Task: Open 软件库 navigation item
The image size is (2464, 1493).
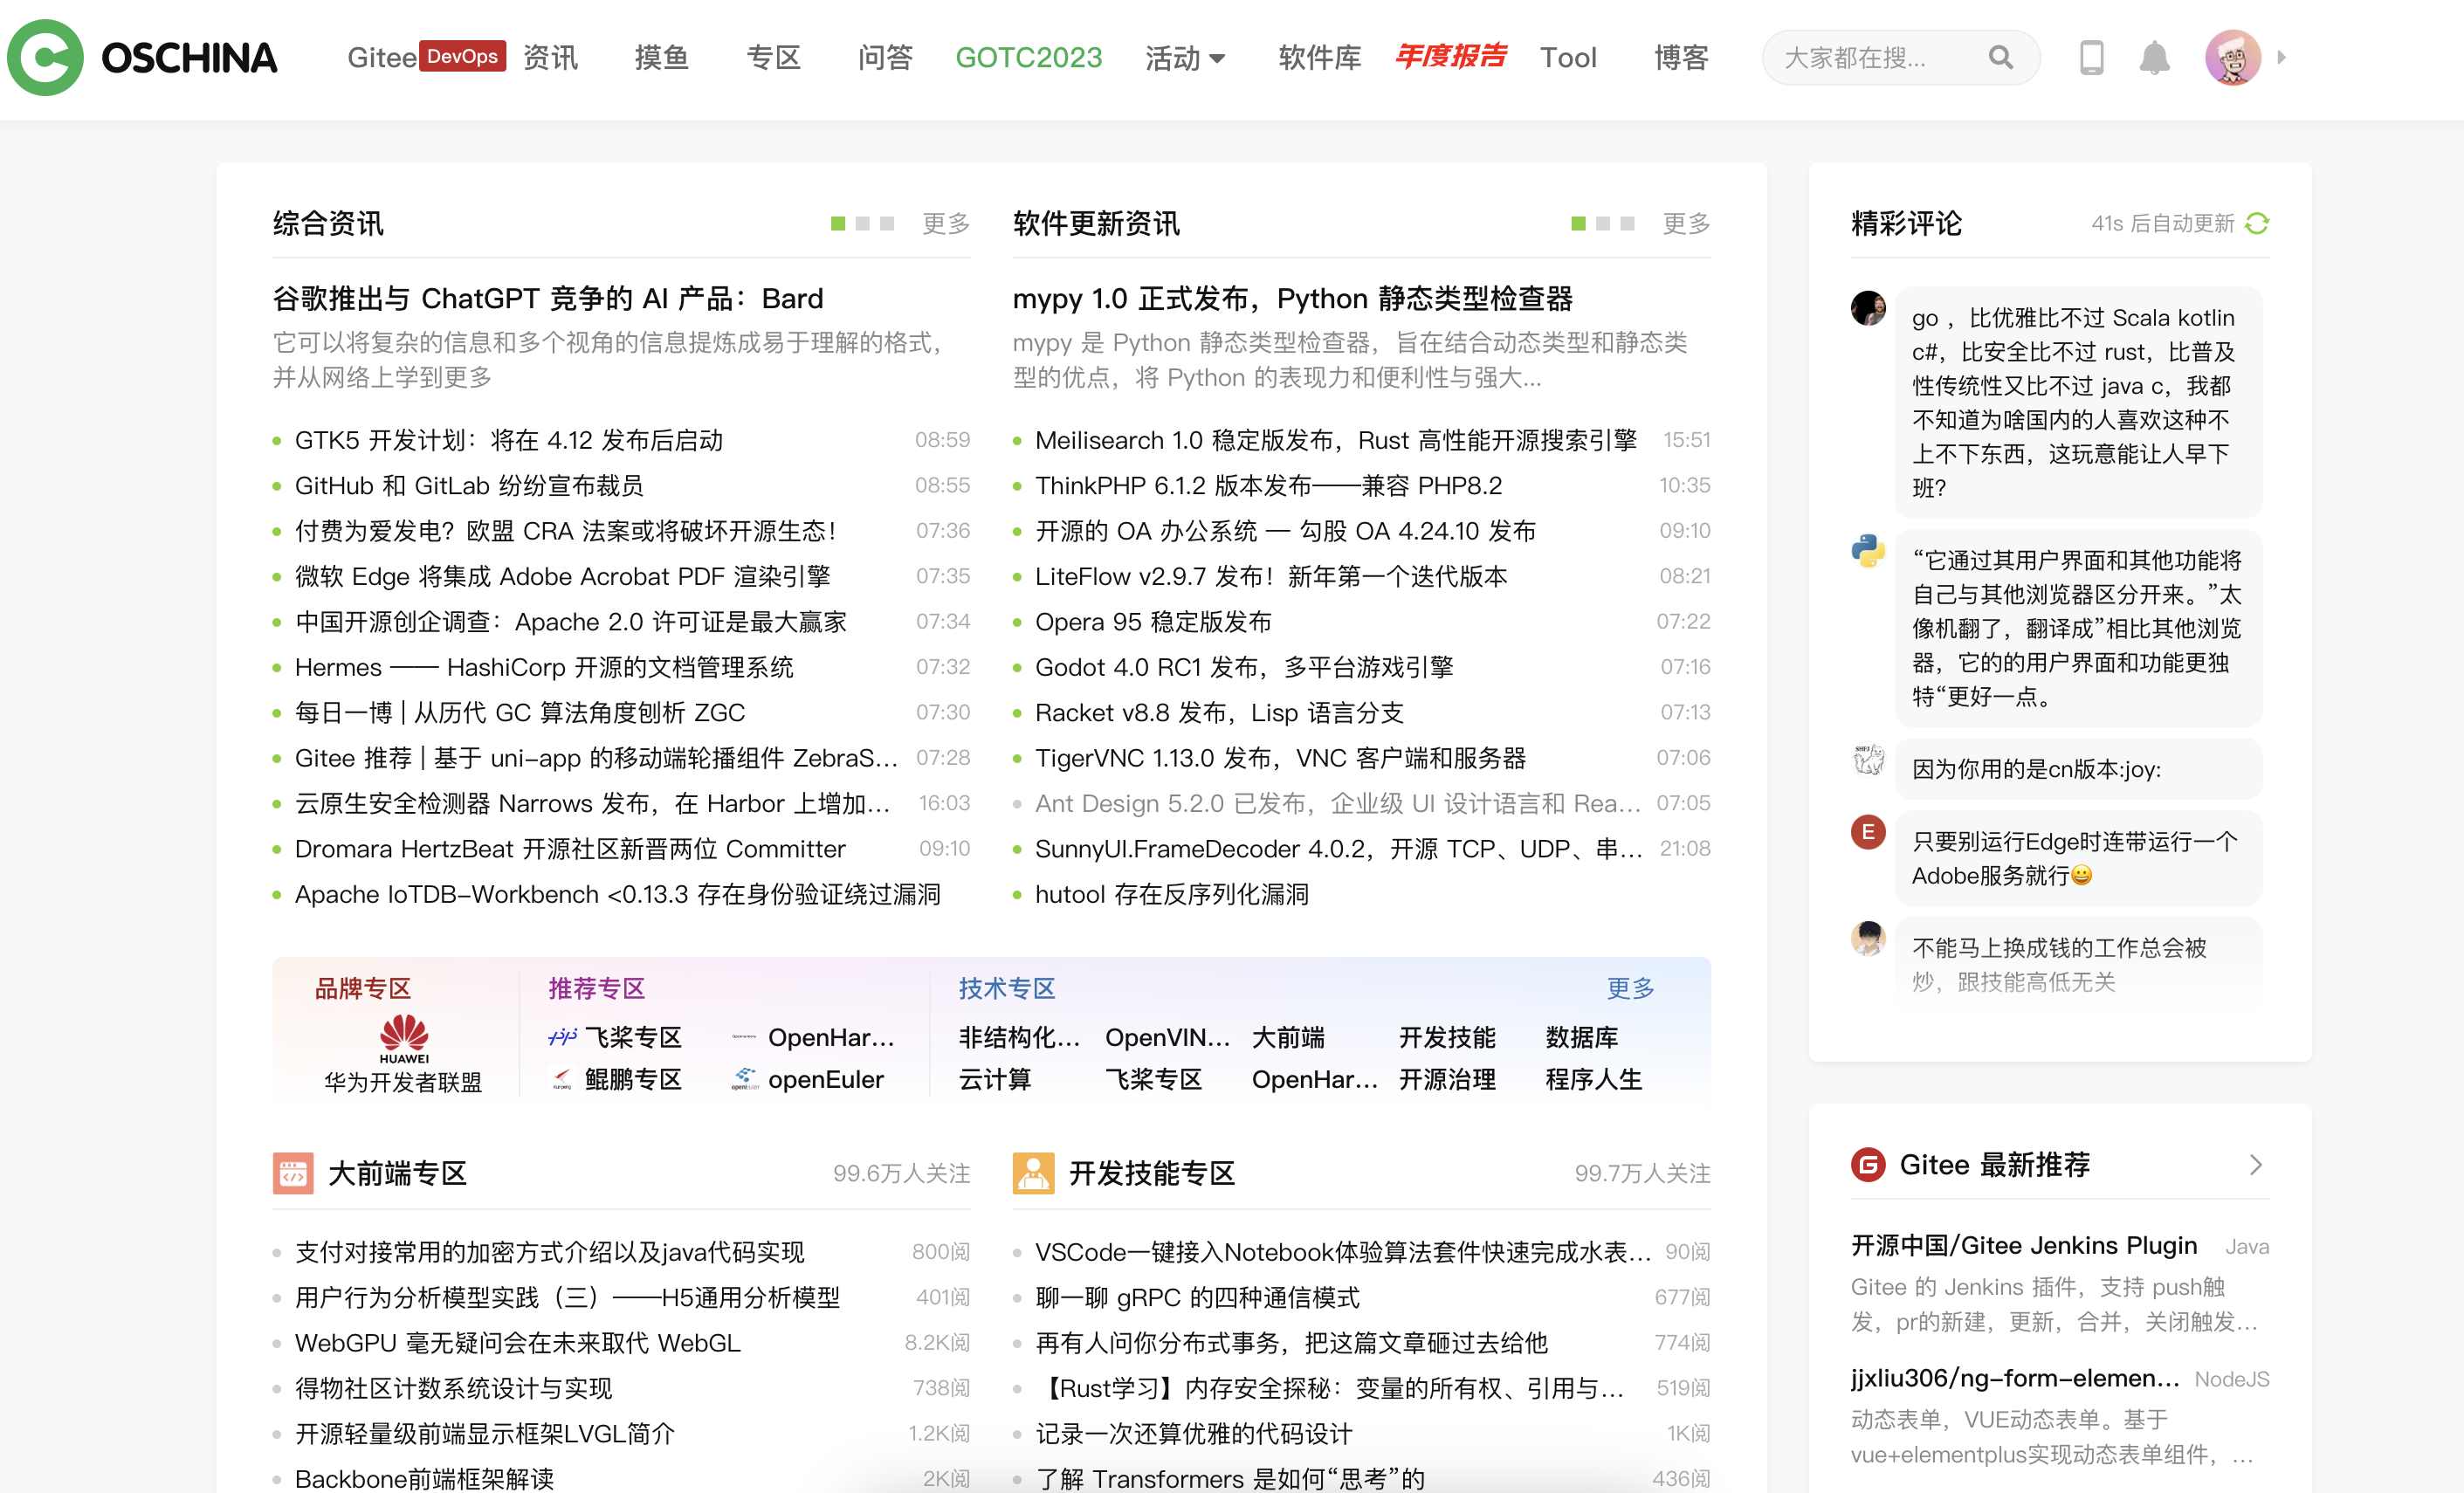Action: click(1319, 58)
